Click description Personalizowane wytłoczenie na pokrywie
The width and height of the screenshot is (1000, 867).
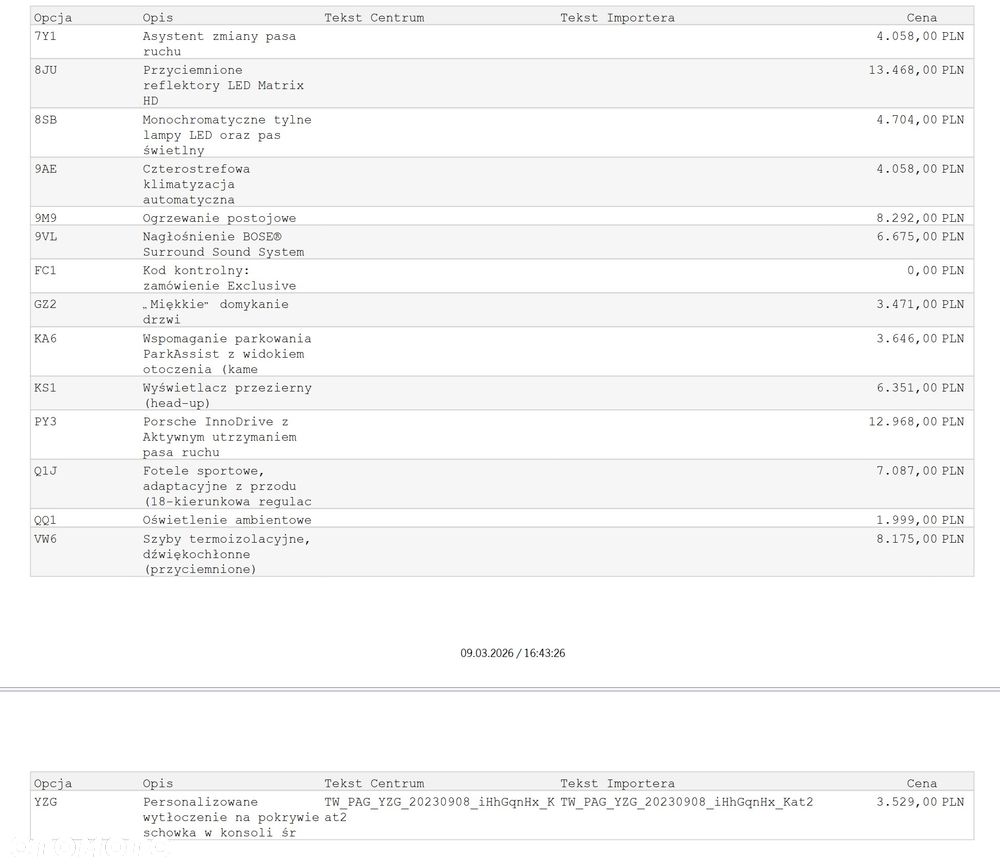coord(231,817)
